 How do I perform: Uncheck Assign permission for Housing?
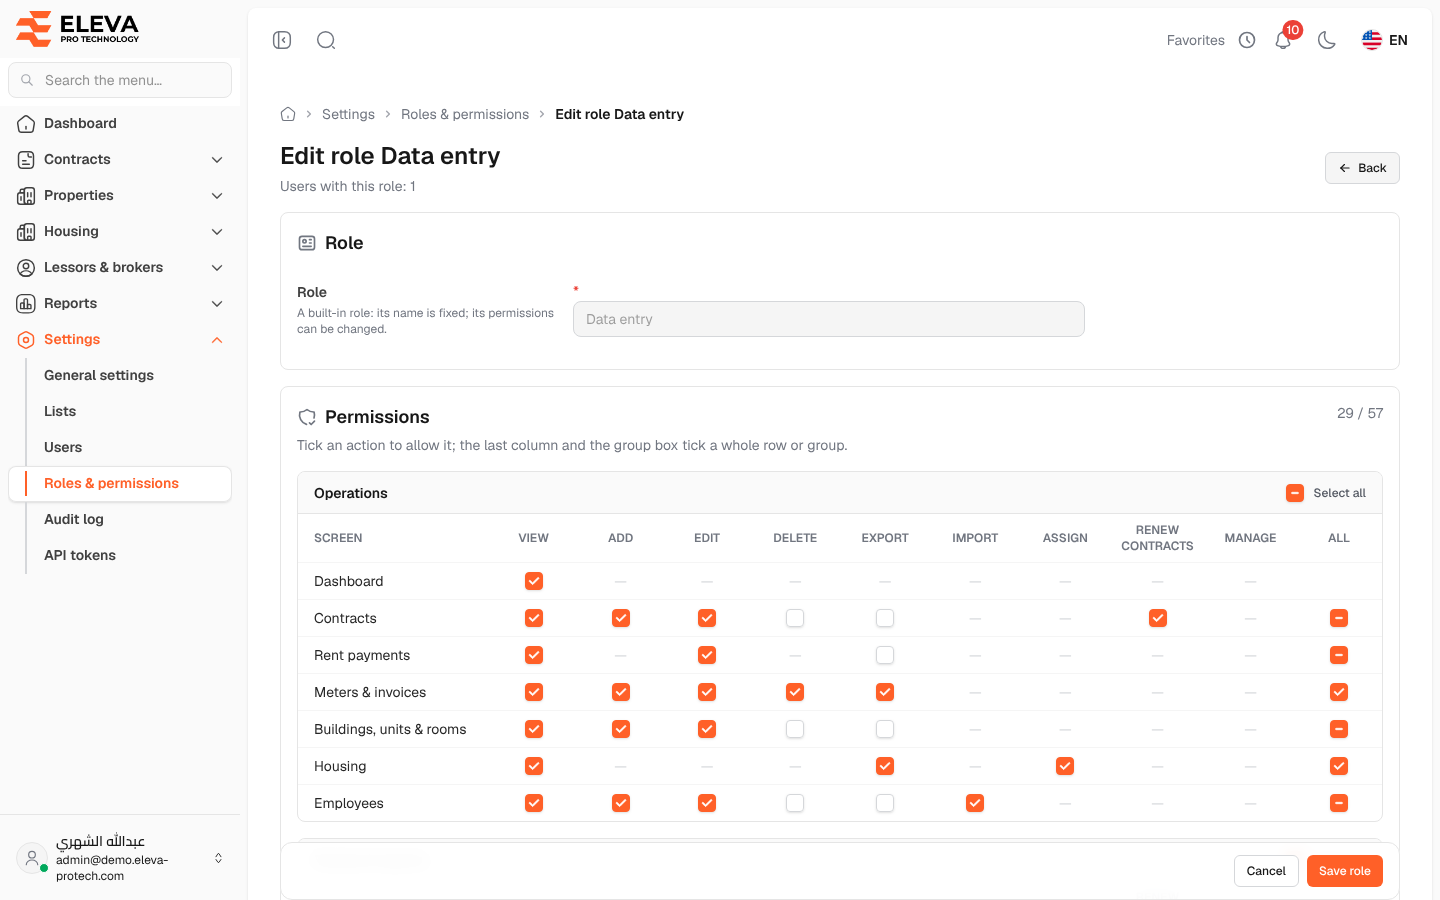click(x=1065, y=766)
